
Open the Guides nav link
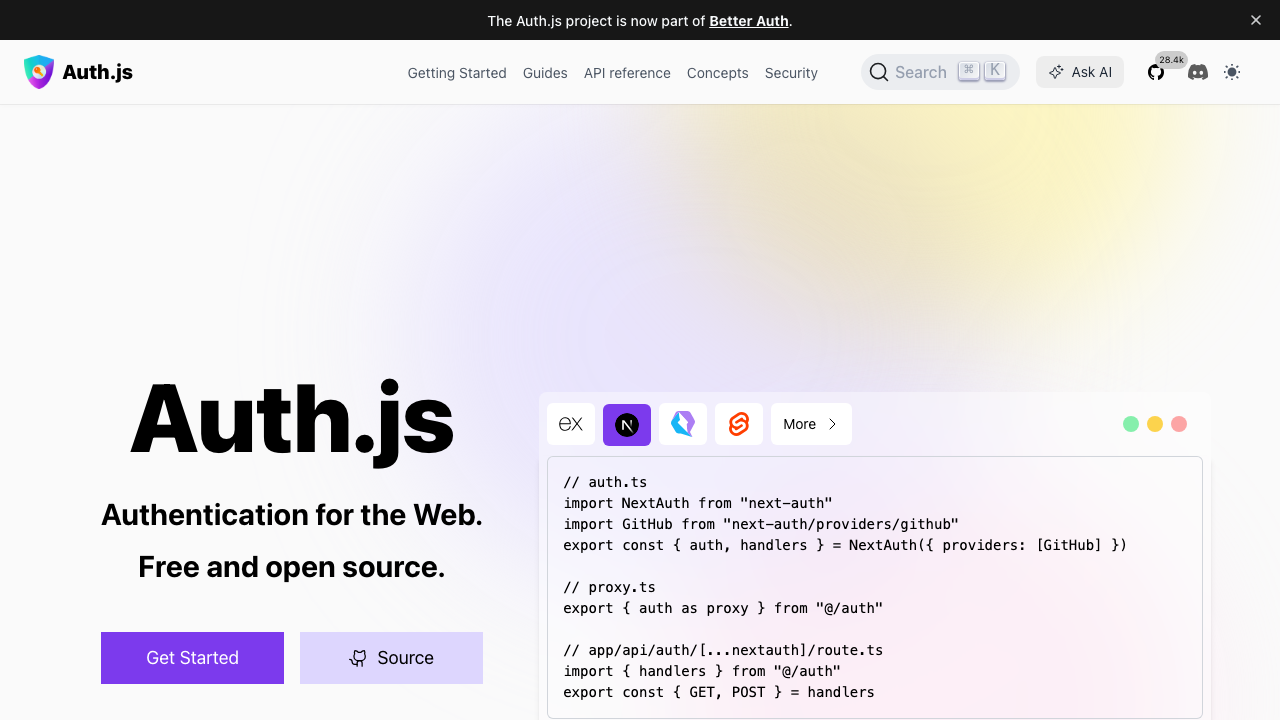[545, 73]
